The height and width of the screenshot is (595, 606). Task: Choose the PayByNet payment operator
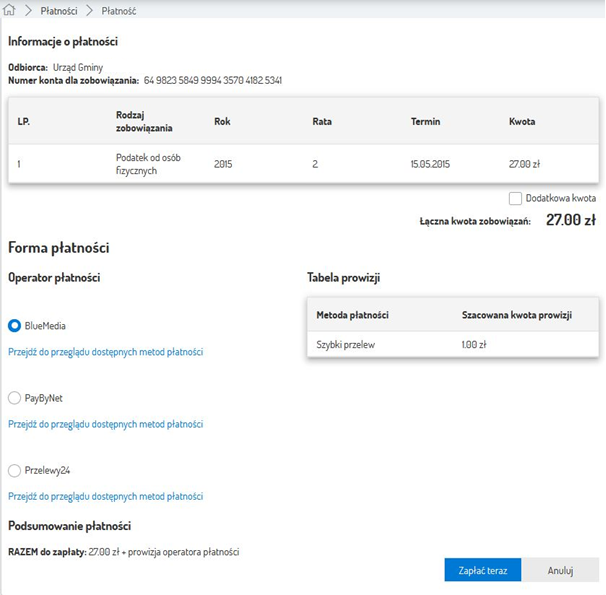tap(15, 398)
